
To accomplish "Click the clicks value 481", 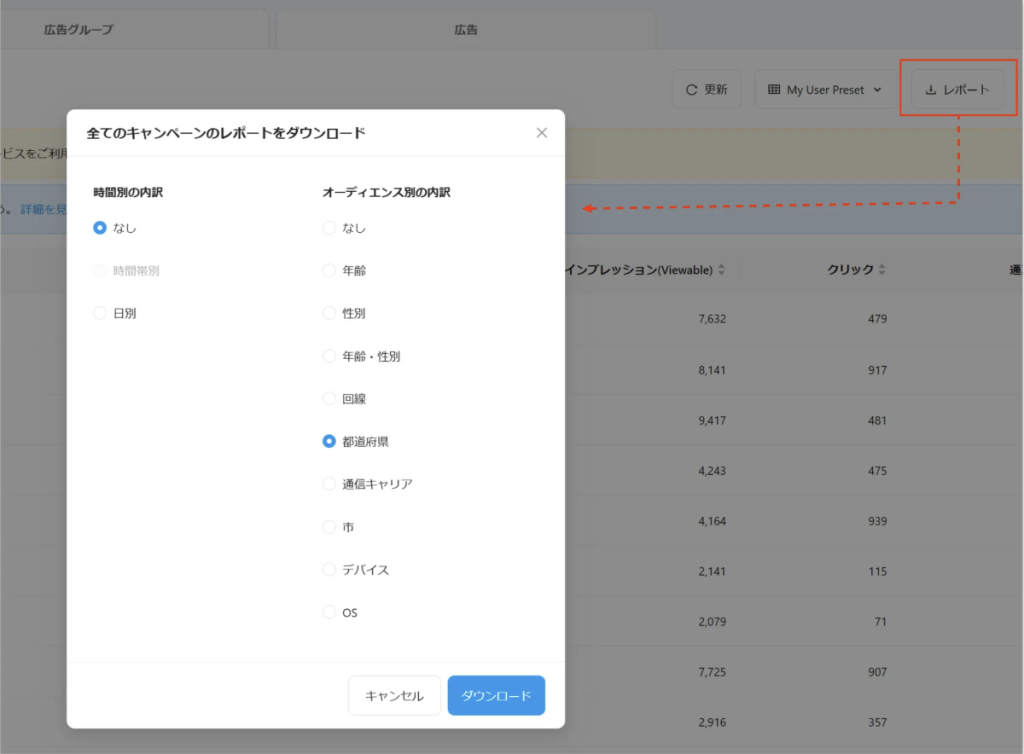I will click(x=878, y=421).
